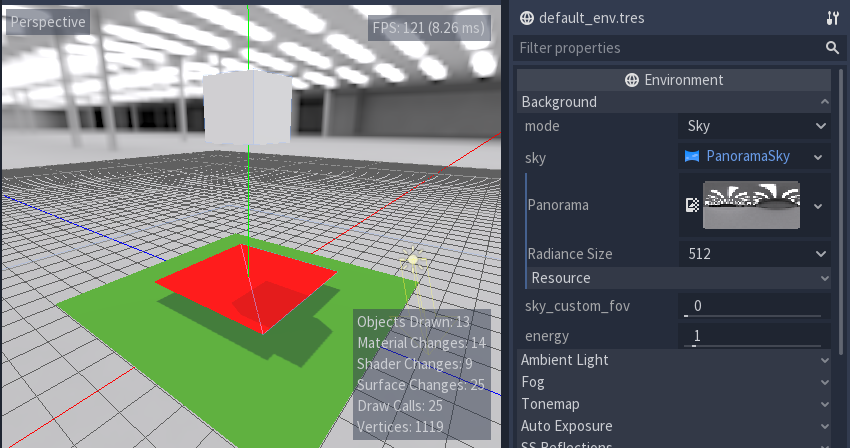Click the texture file icon beside Panorama thumbnail

tap(692, 206)
